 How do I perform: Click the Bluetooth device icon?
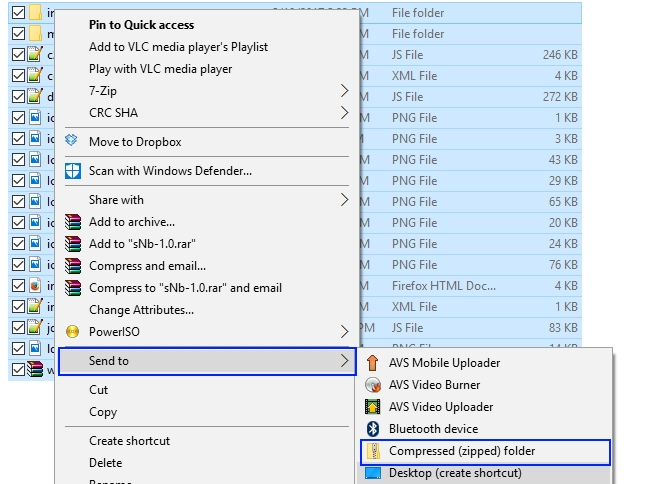(x=373, y=429)
